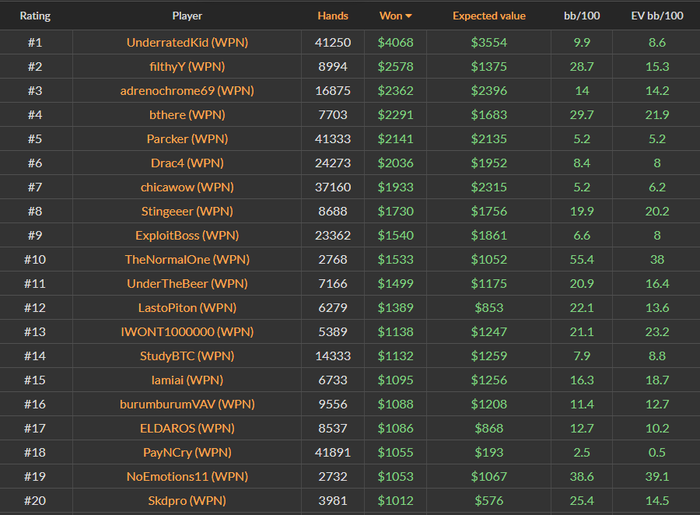The width and height of the screenshot is (700, 515).
Task: Open filthyY (WPN) player link
Action: (187, 66)
